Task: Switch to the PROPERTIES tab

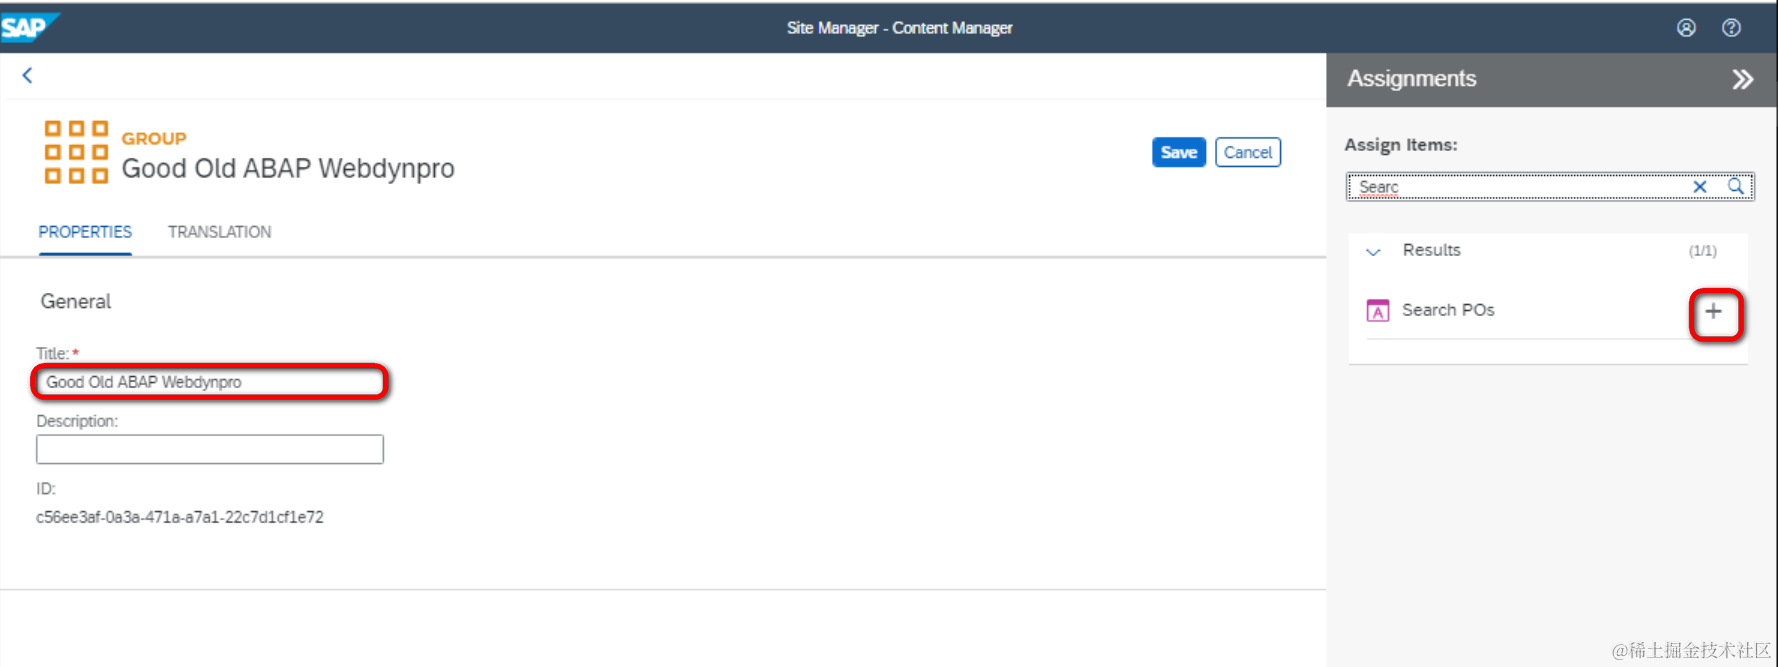Action: [85, 232]
